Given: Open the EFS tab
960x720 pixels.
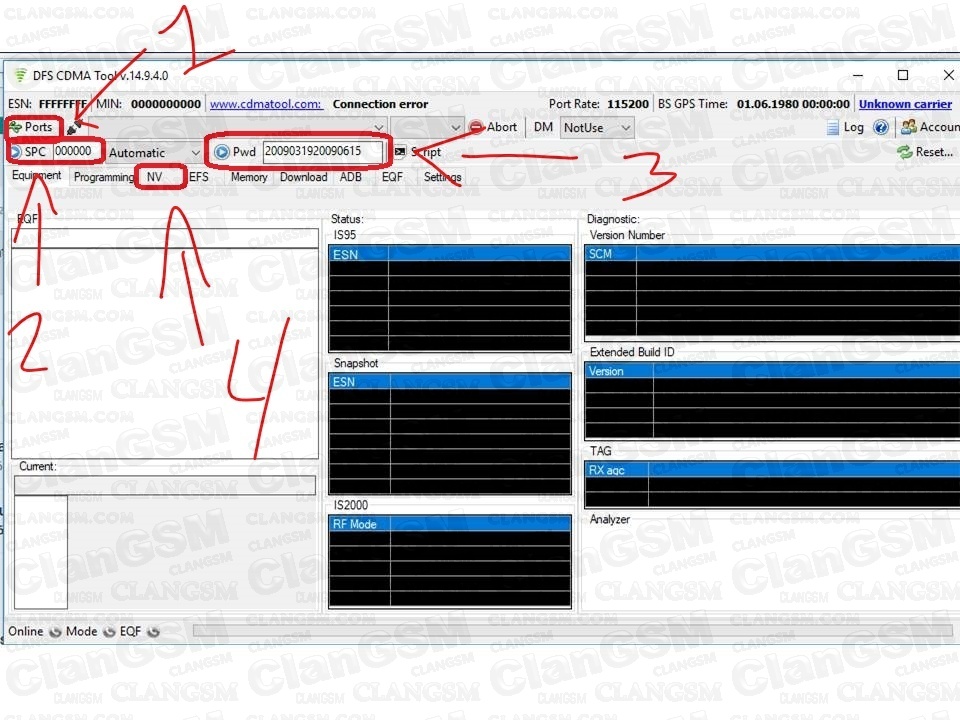Looking at the screenshot, I should click(198, 177).
